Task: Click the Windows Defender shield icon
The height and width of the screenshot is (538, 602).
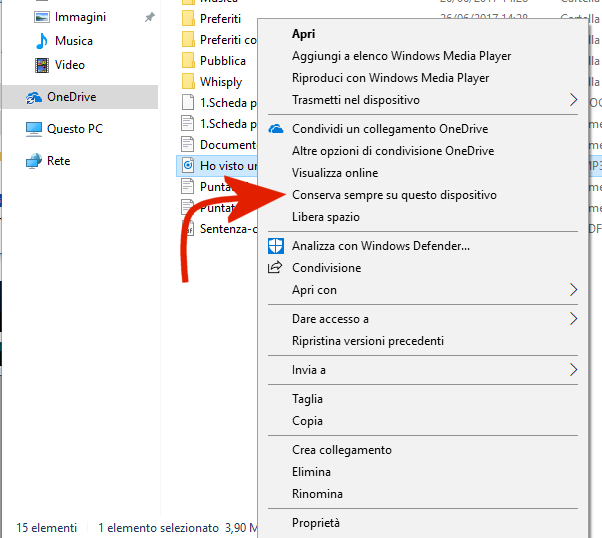Action: [276, 246]
